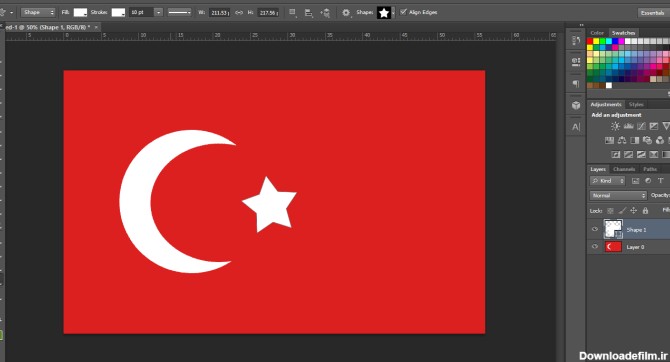Open the gear geometry options

tap(346, 13)
